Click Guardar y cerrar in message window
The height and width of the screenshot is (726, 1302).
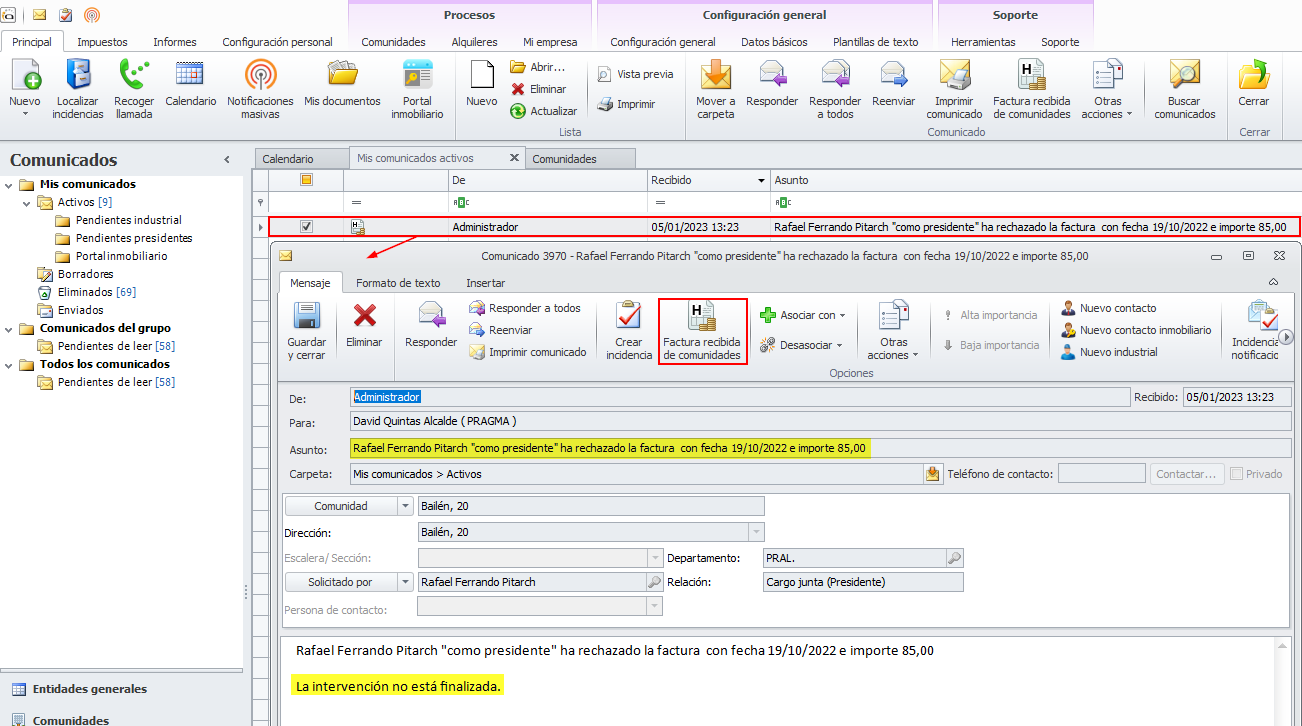point(306,331)
